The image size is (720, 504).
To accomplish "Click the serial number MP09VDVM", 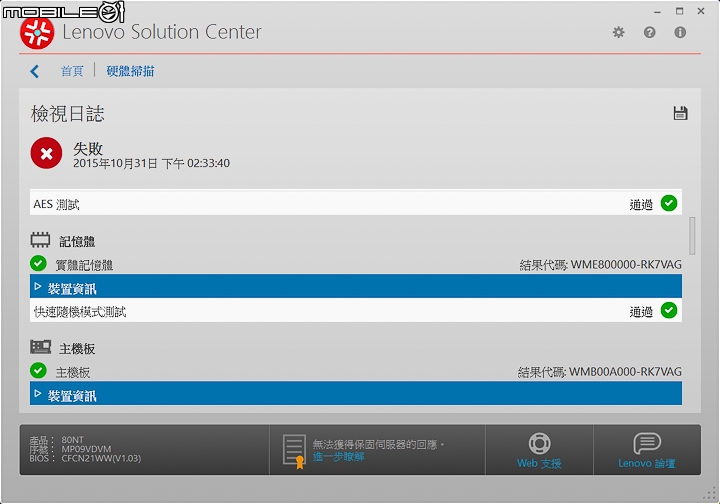I will 86,449.
